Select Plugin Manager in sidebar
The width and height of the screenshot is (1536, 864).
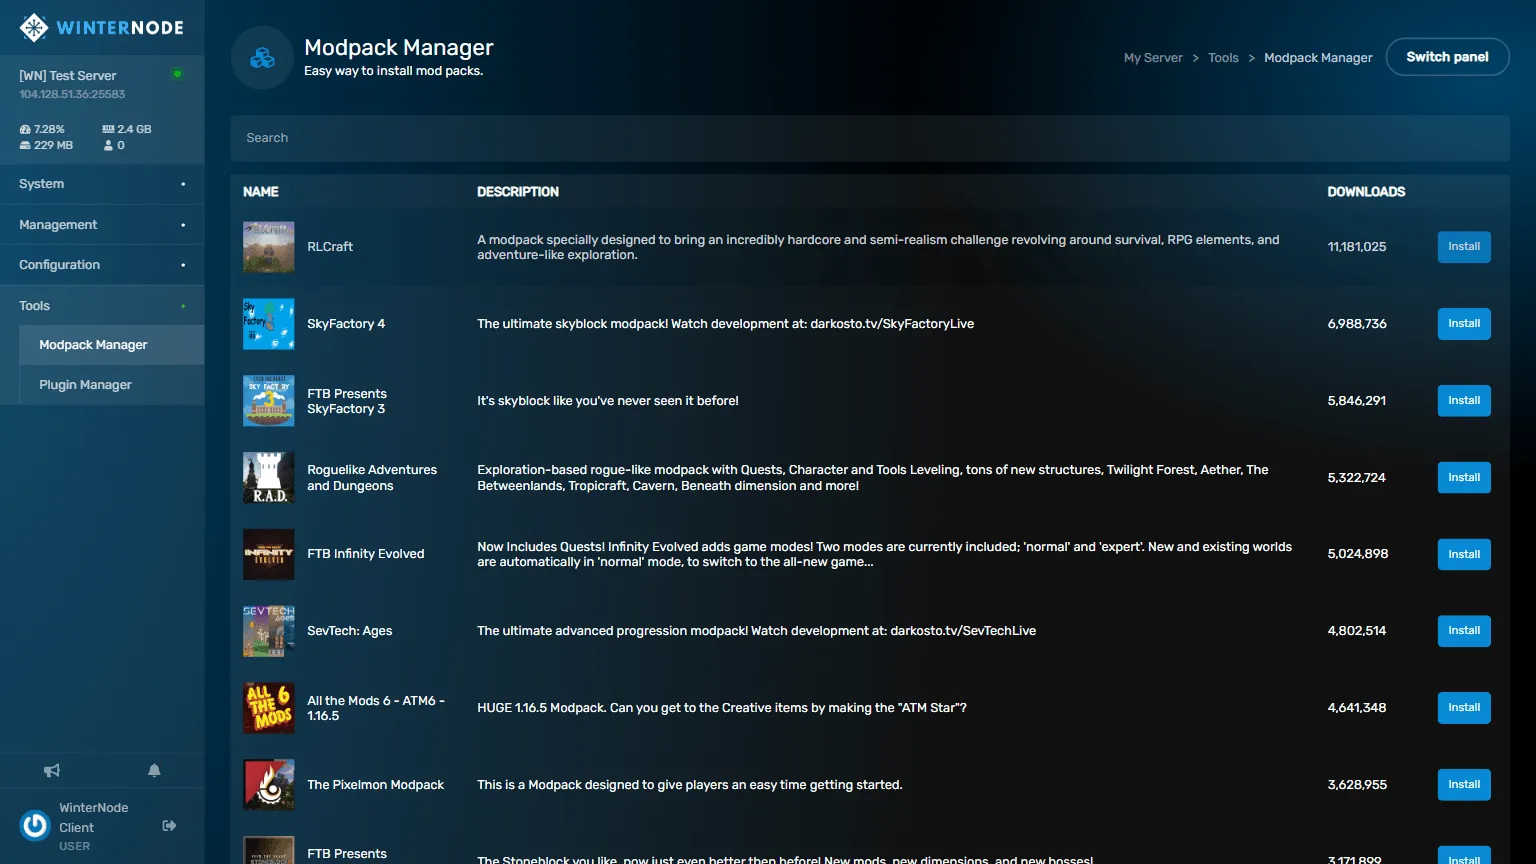[112, 385]
